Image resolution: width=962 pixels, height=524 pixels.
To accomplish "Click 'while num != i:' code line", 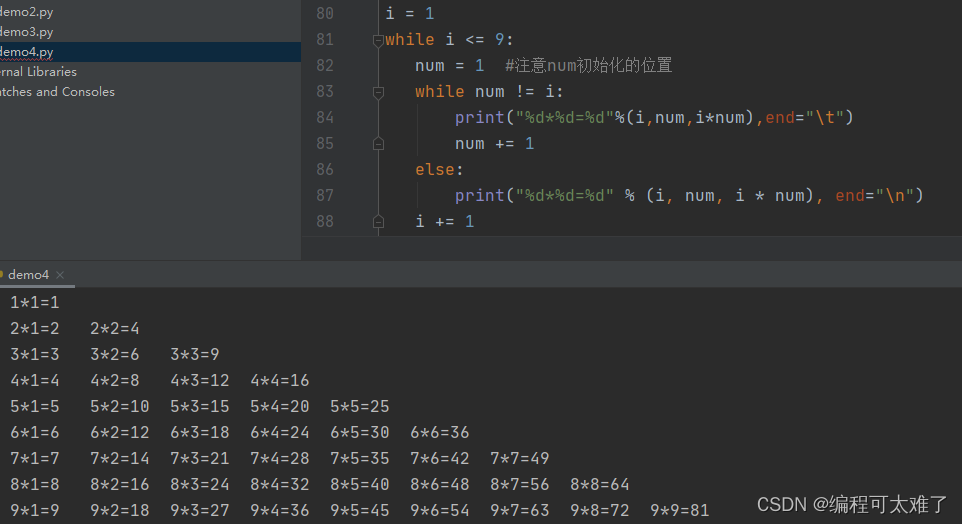I will (x=489, y=91).
